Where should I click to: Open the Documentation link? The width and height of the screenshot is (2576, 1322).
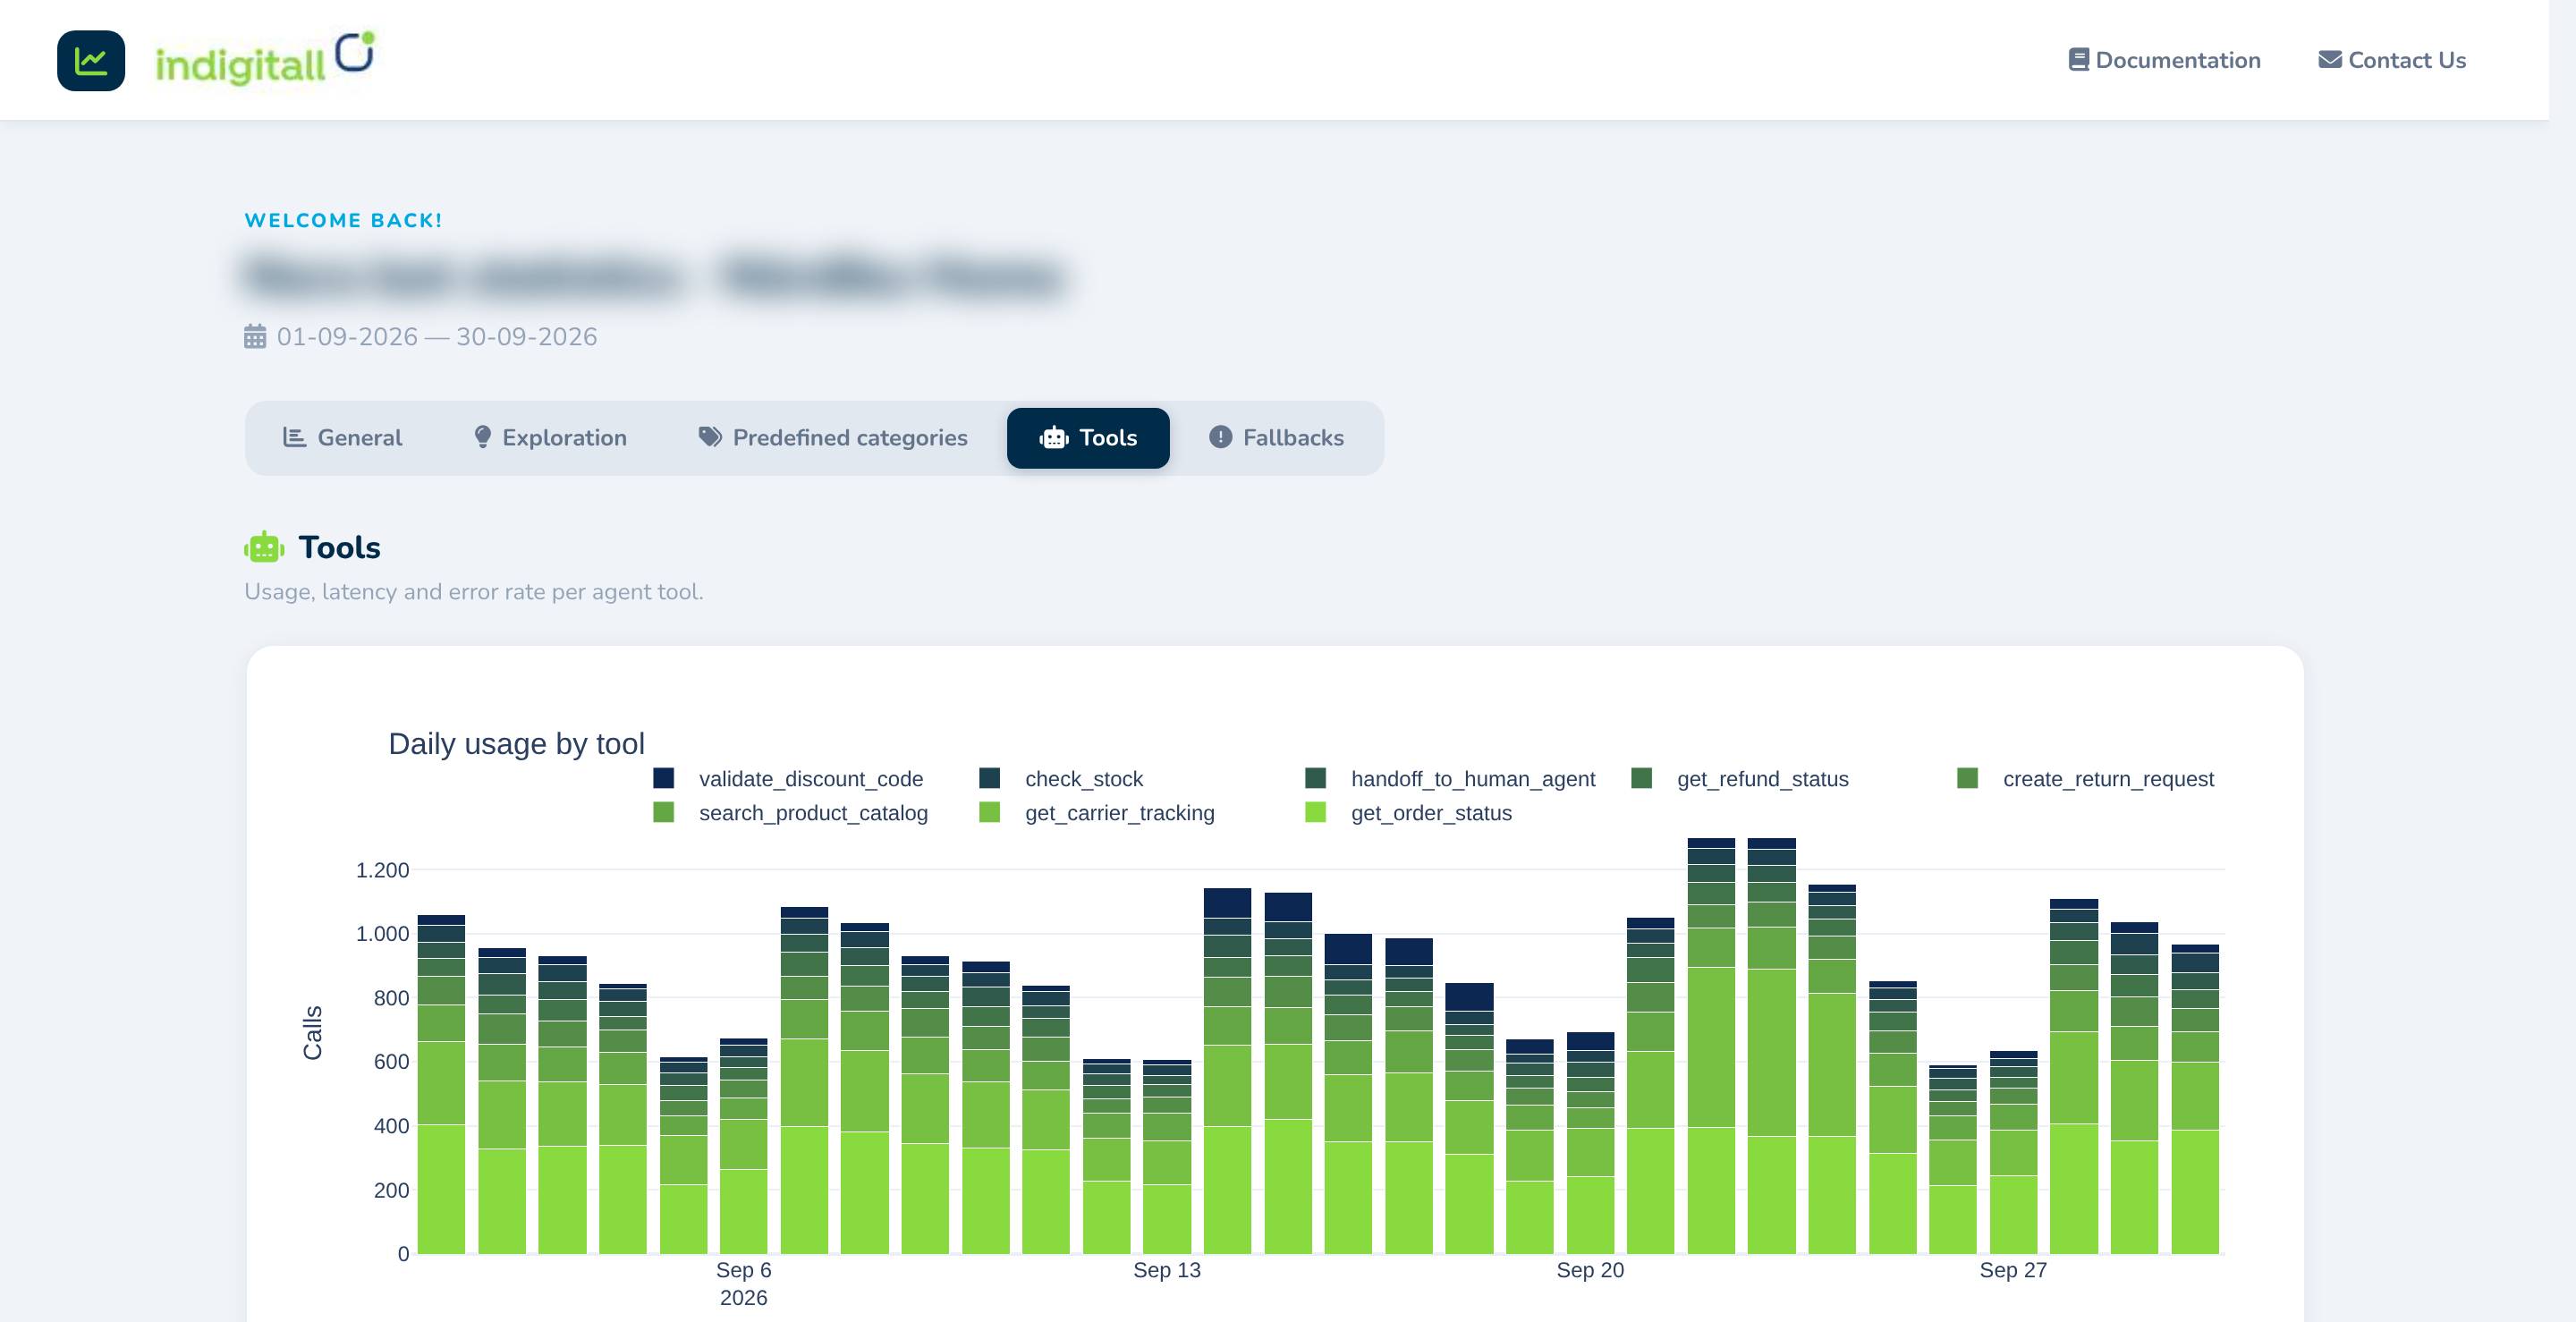point(2164,60)
